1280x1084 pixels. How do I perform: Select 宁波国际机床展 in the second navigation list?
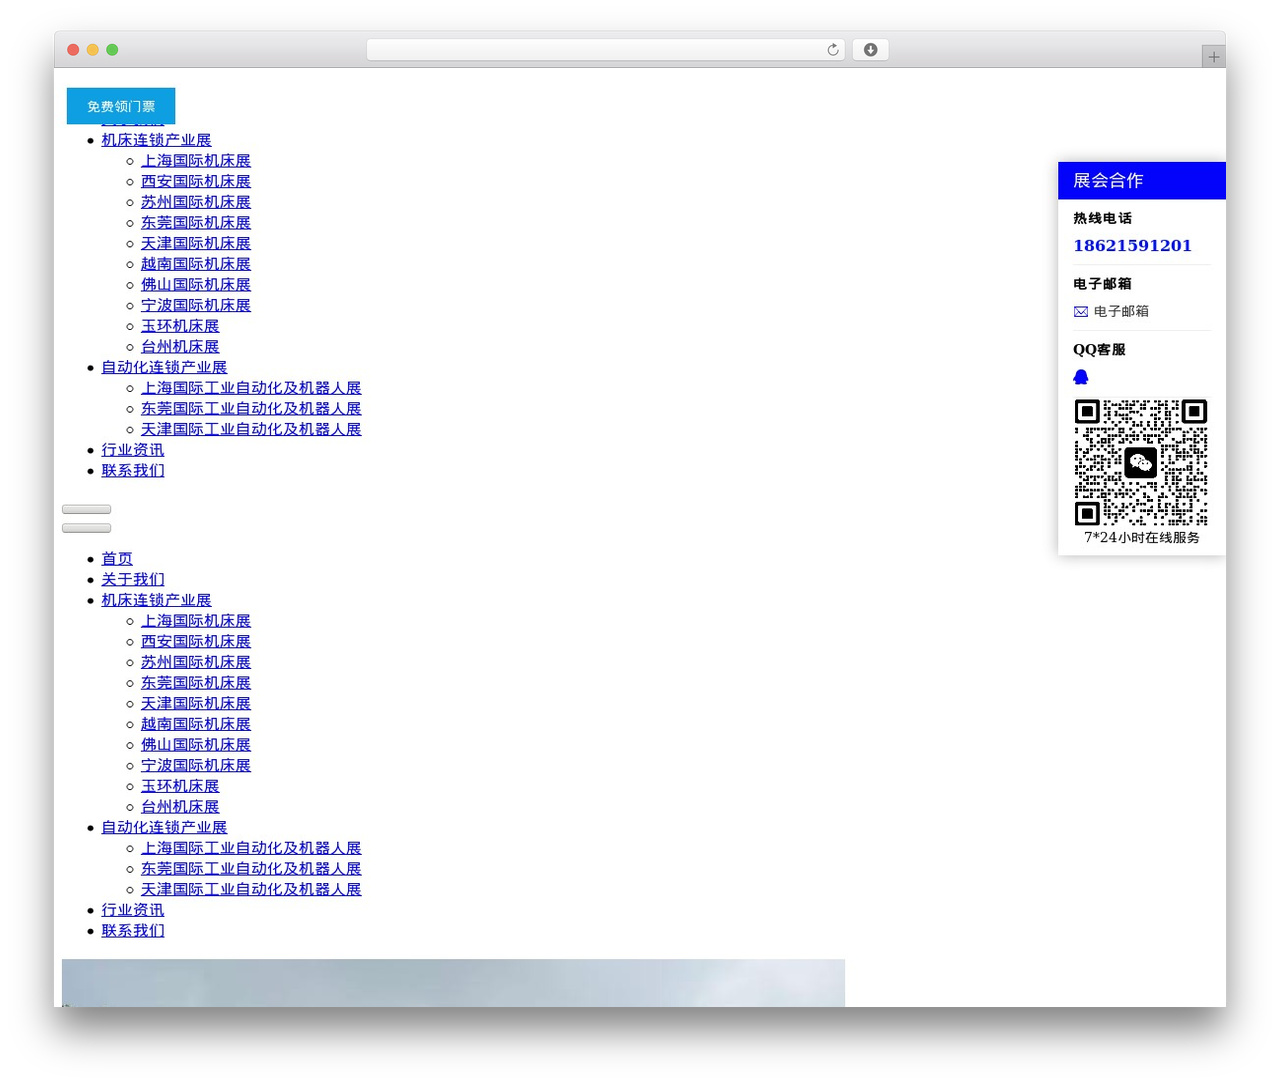point(196,765)
